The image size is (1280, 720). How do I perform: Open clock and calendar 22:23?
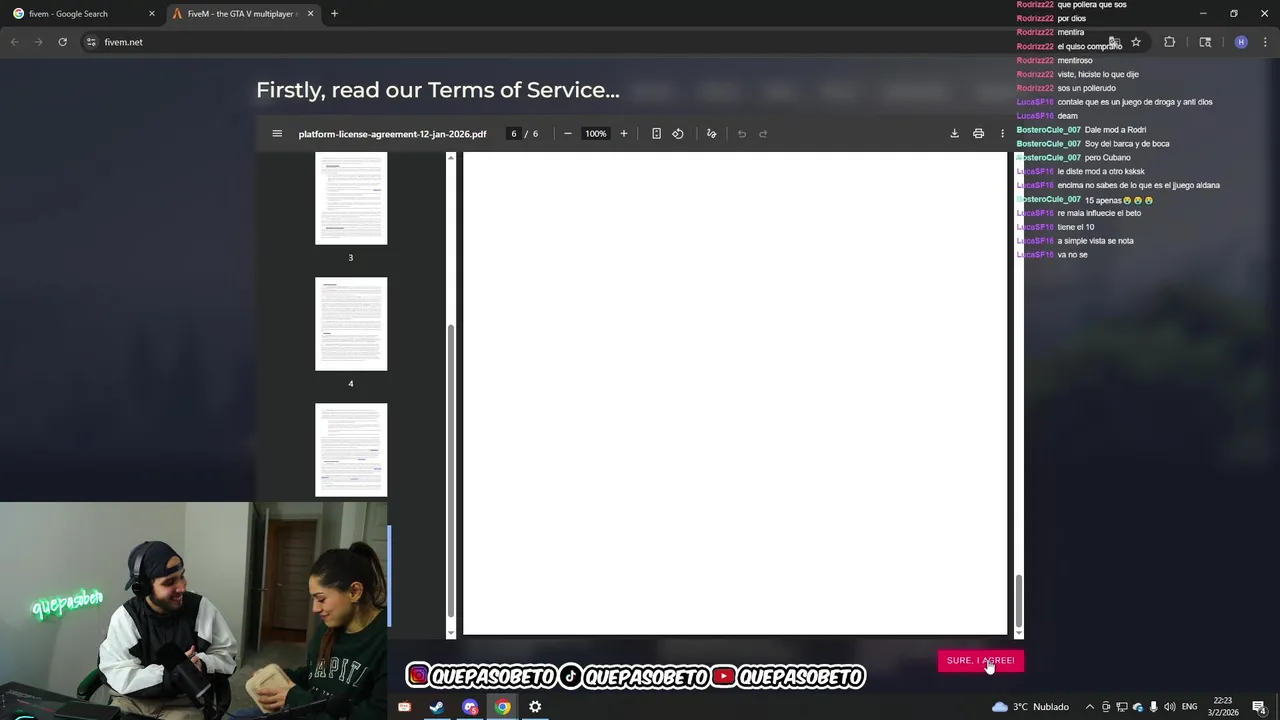[x=1222, y=707]
